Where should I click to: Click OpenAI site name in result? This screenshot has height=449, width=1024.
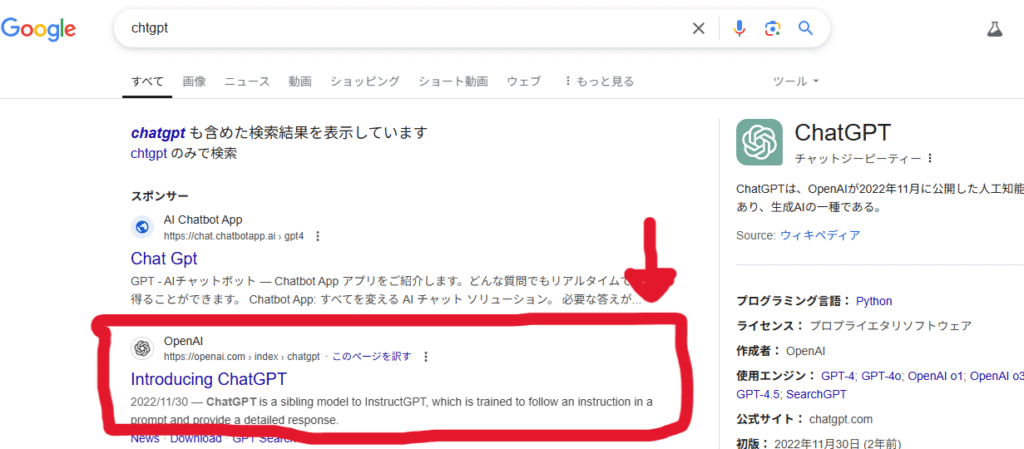click(x=184, y=341)
